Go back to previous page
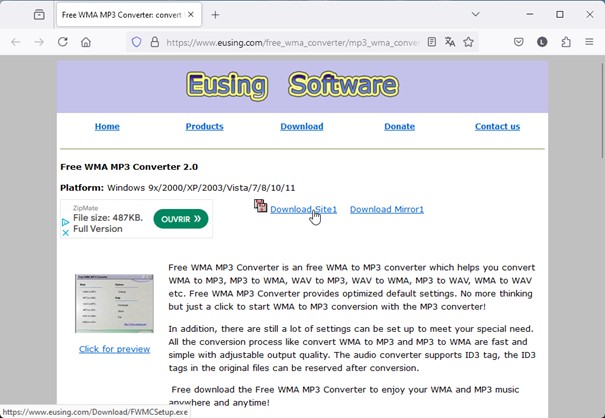This screenshot has width=605, height=418. 16,42
